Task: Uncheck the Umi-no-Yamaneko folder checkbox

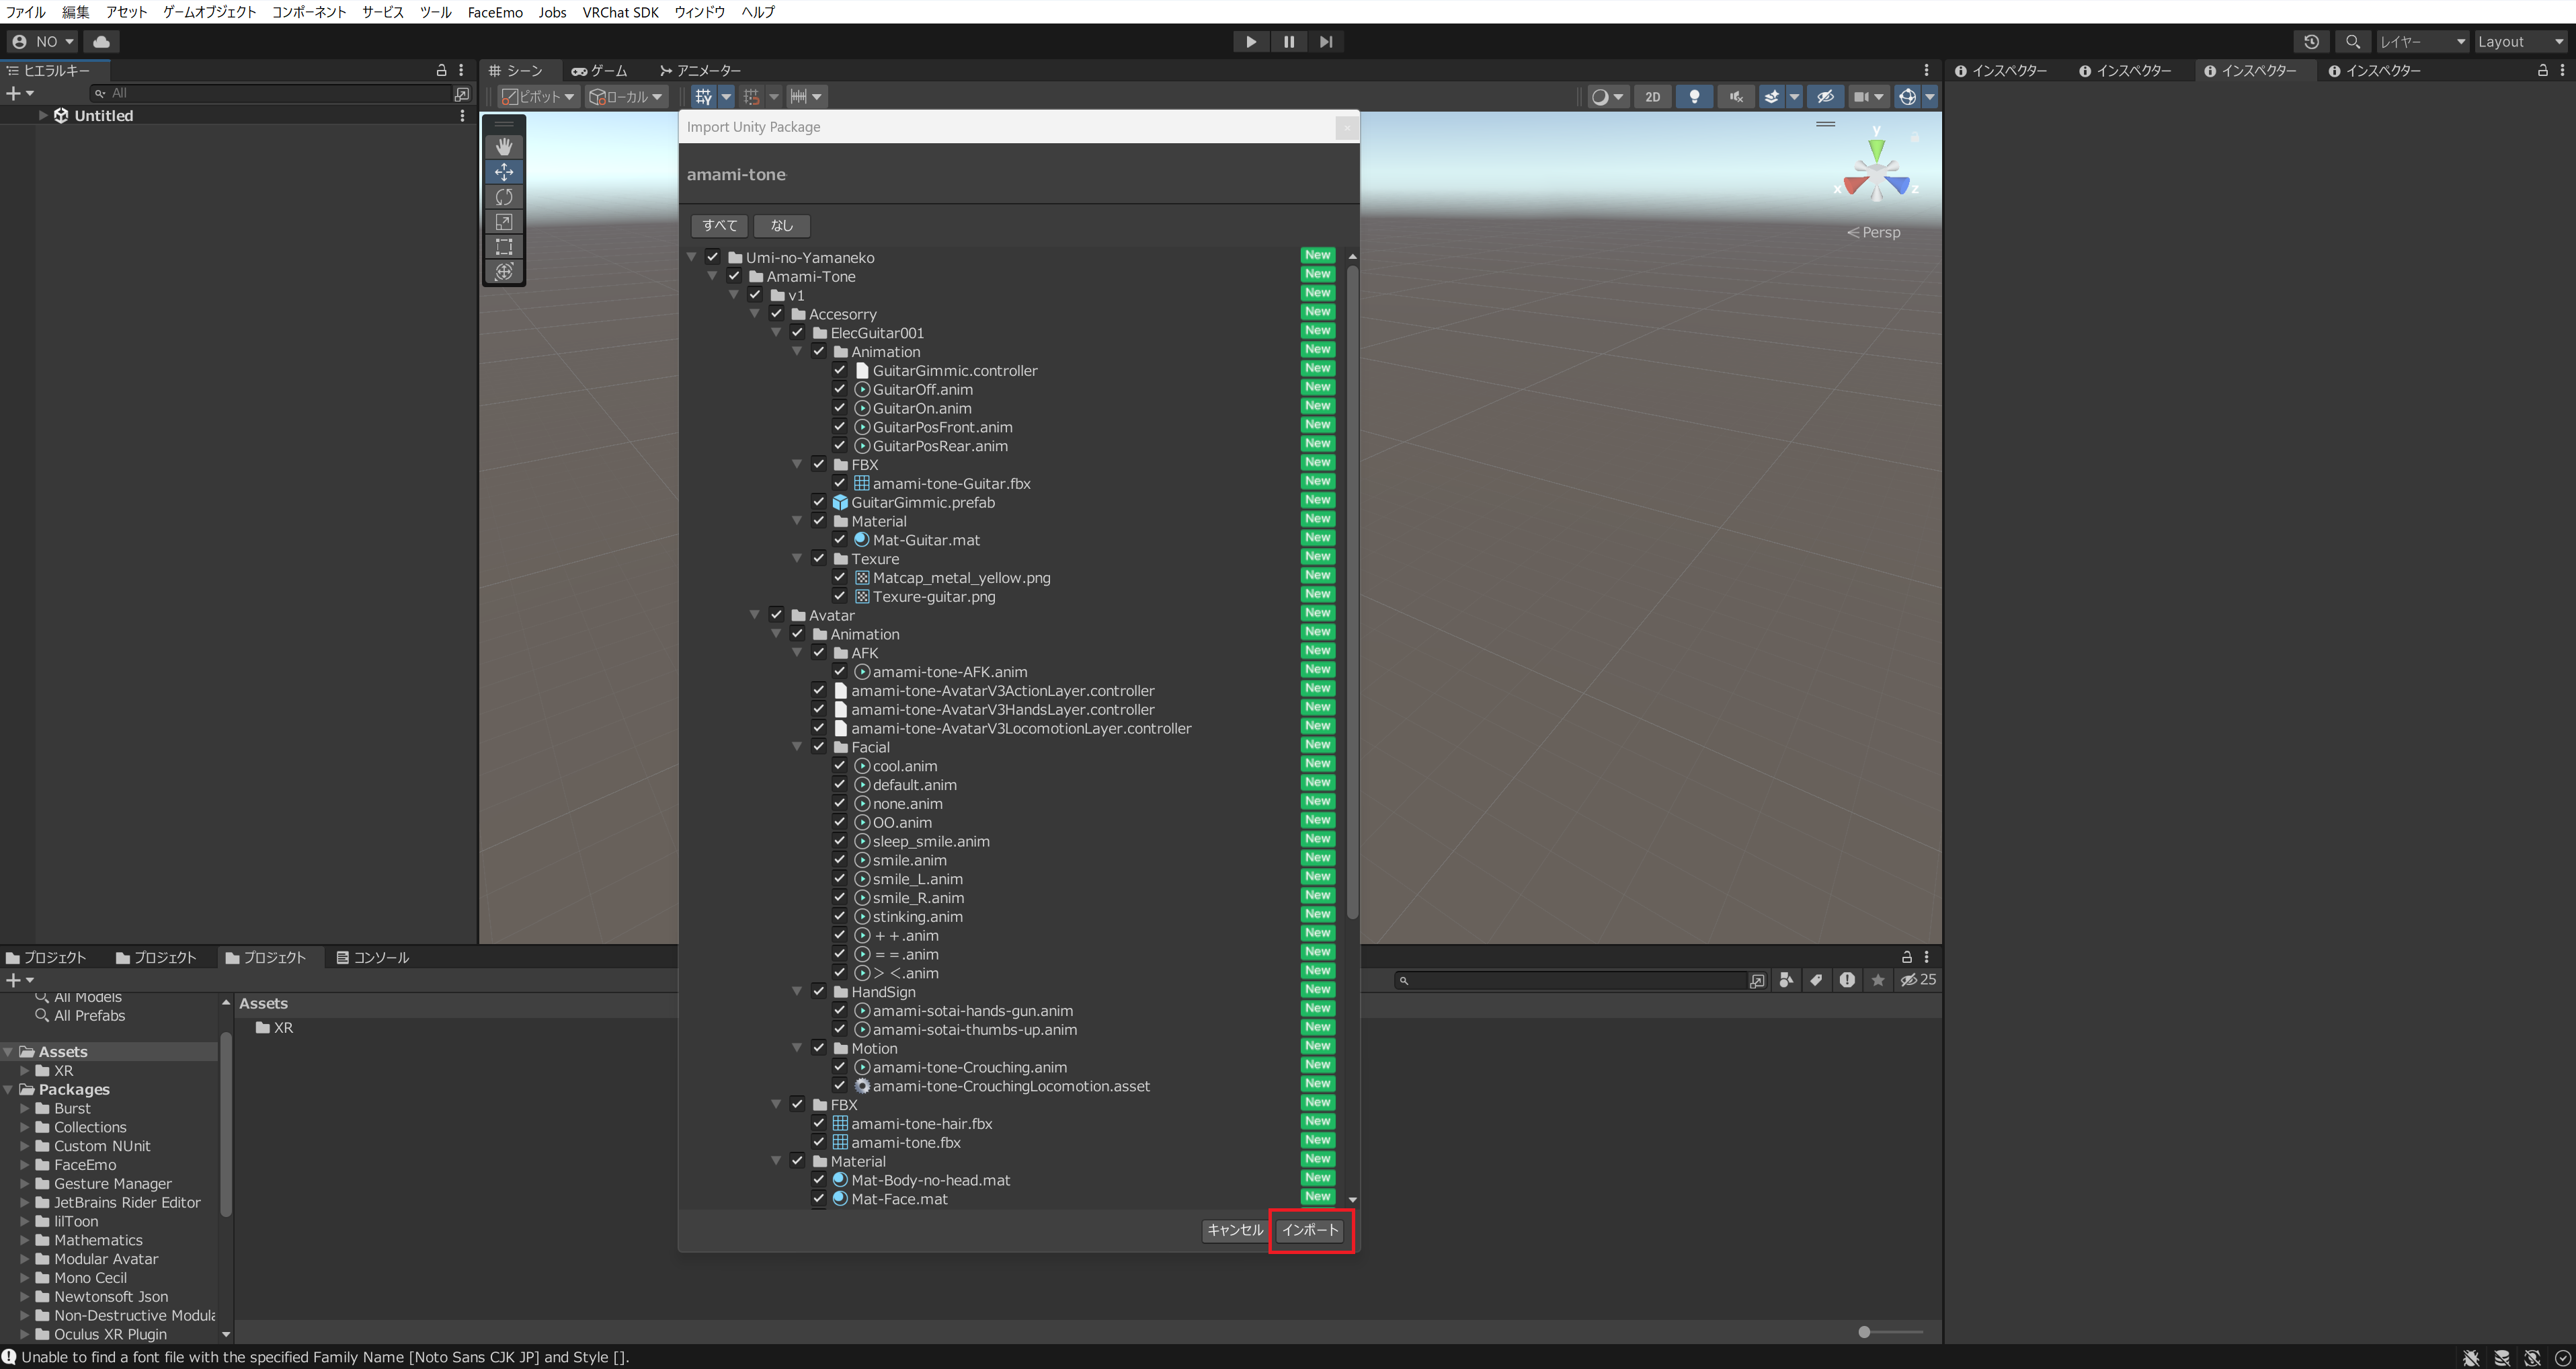Action: point(713,257)
